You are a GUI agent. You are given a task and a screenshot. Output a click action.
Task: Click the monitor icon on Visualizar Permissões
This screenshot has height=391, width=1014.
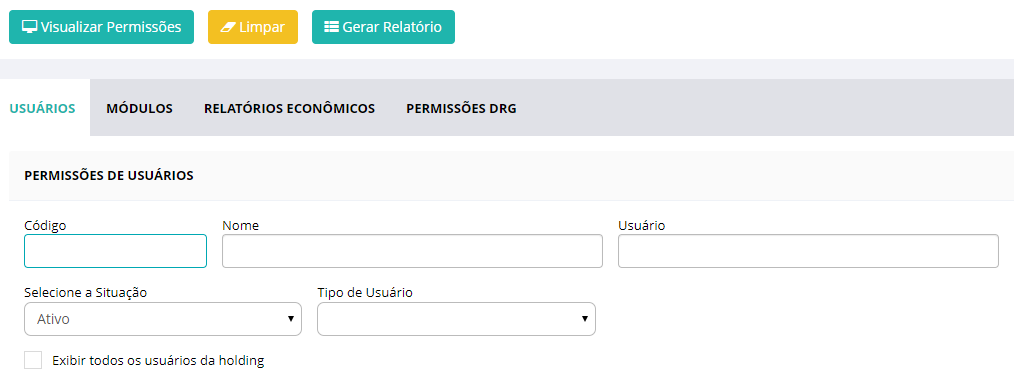tap(29, 27)
